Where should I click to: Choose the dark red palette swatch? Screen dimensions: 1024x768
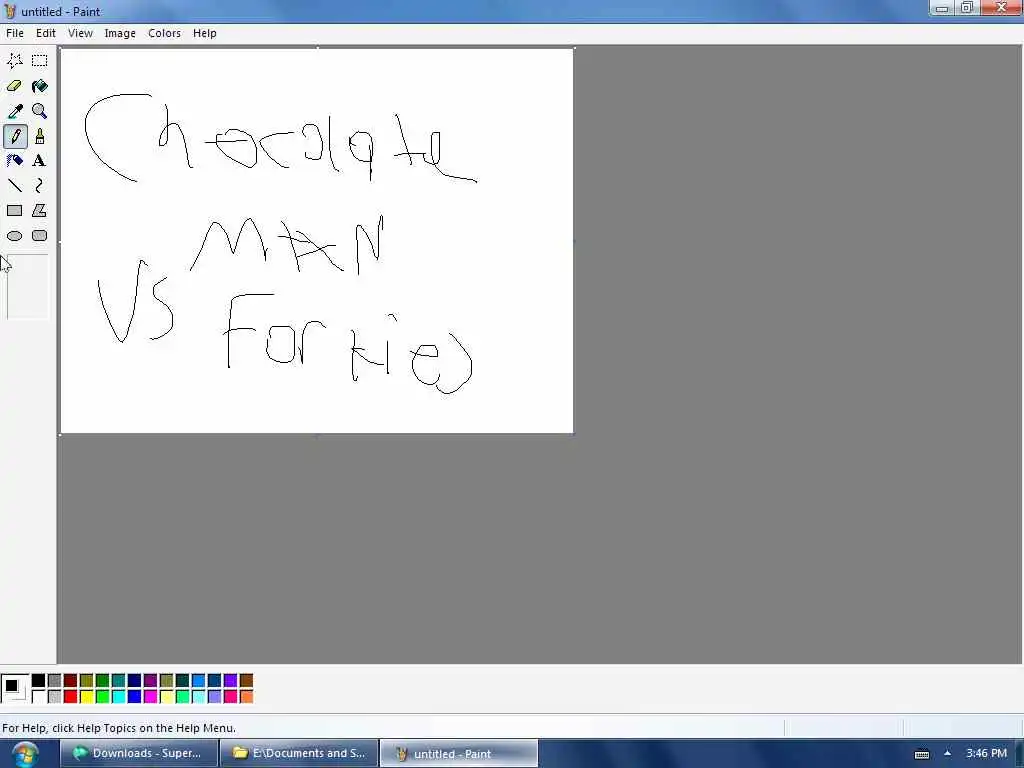(71, 681)
